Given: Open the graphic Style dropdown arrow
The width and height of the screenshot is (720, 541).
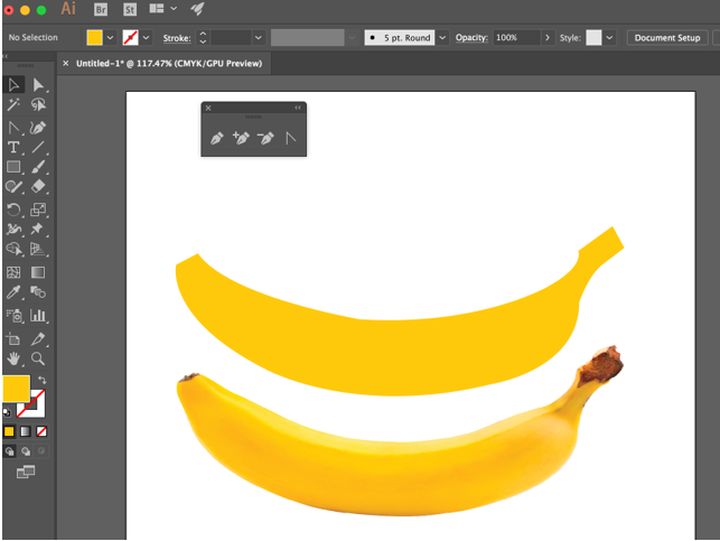Looking at the screenshot, I should [609, 38].
